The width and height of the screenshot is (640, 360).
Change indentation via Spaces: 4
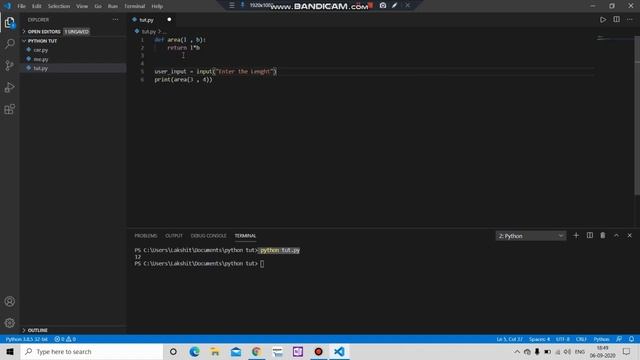[539, 339]
